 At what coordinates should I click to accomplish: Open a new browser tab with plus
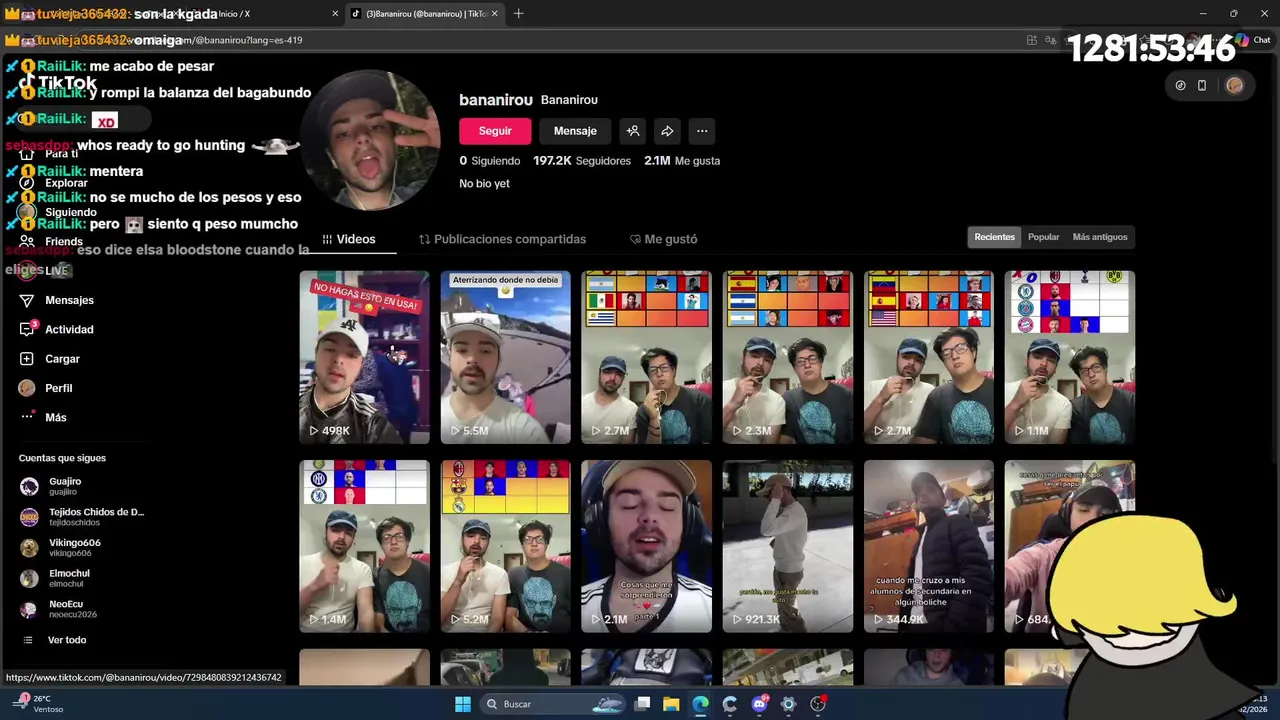(x=518, y=14)
